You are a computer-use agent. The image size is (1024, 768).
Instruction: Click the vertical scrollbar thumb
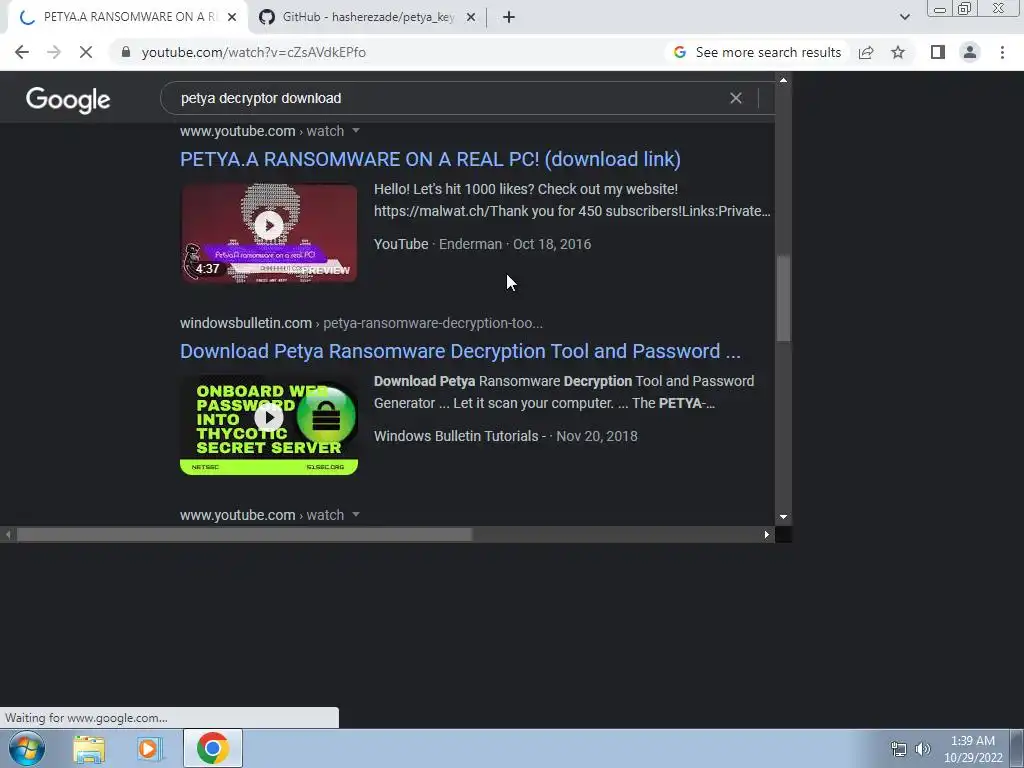pos(783,298)
